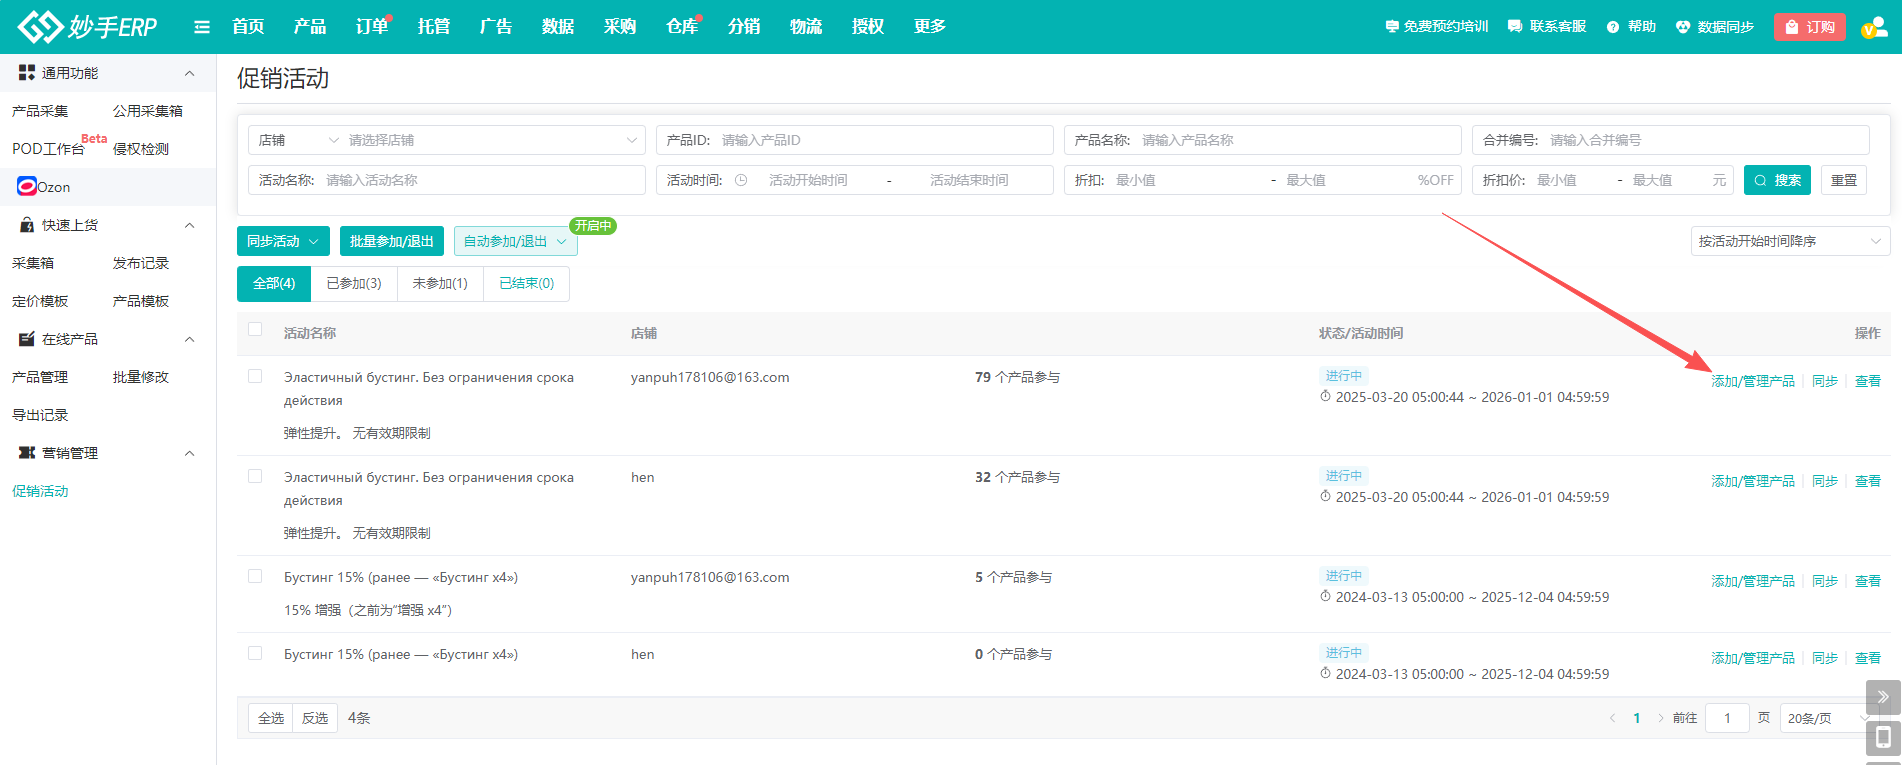Screen dimensions: 1902x765
Task: Click the 数据同步 sync icon
Action: (x=1683, y=27)
